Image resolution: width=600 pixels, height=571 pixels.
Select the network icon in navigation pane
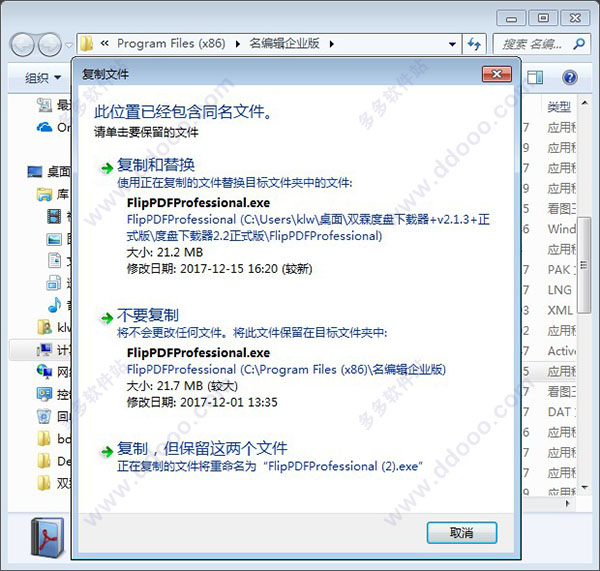(44, 371)
